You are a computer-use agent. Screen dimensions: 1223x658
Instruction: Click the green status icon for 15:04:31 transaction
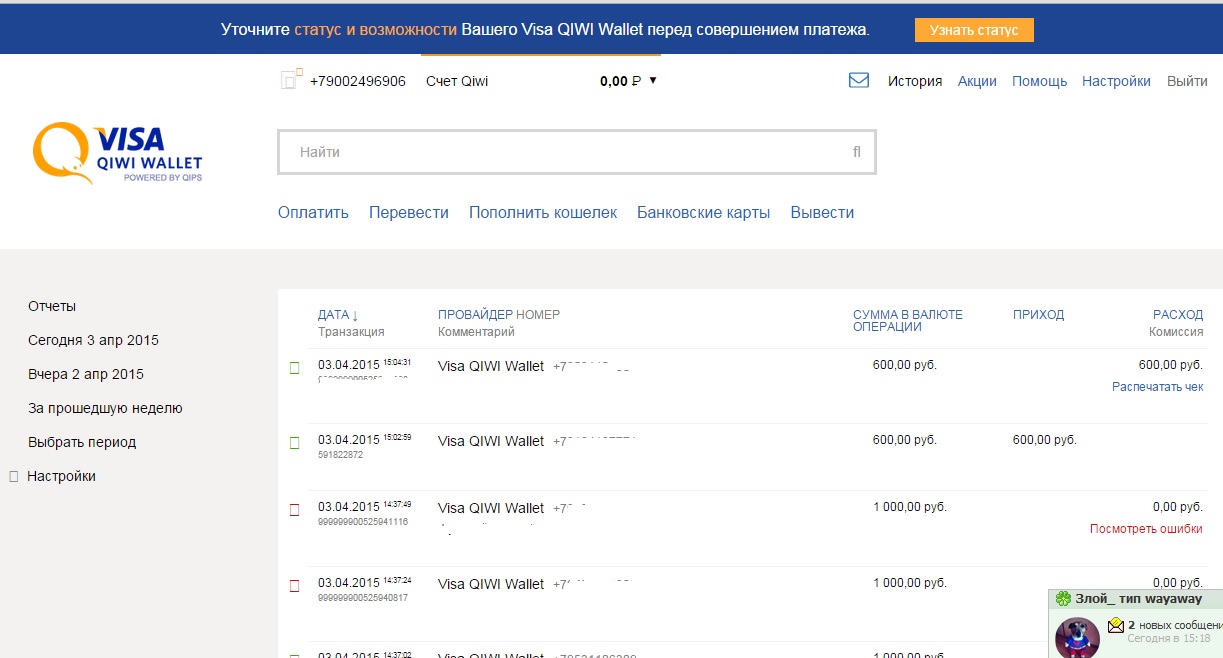[x=295, y=369]
